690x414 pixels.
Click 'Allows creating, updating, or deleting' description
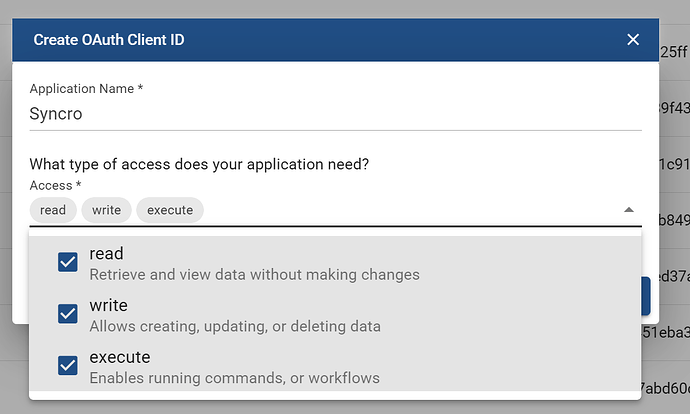coord(235,326)
